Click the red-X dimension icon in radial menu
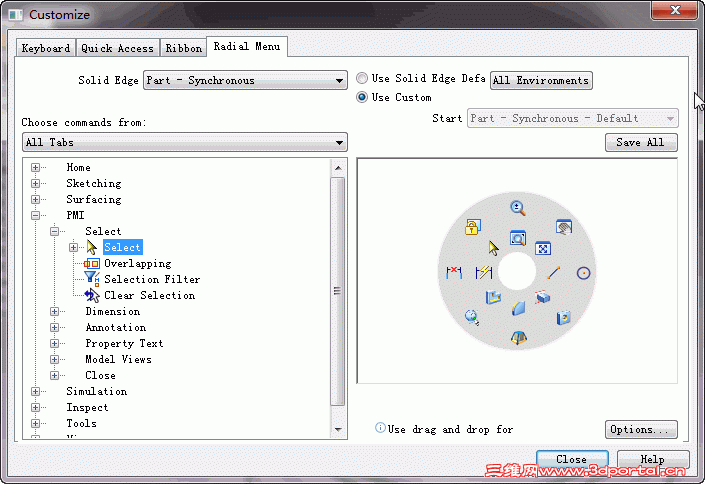The height and width of the screenshot is (484, 705). pyautogui.click(x=454, y=272)
